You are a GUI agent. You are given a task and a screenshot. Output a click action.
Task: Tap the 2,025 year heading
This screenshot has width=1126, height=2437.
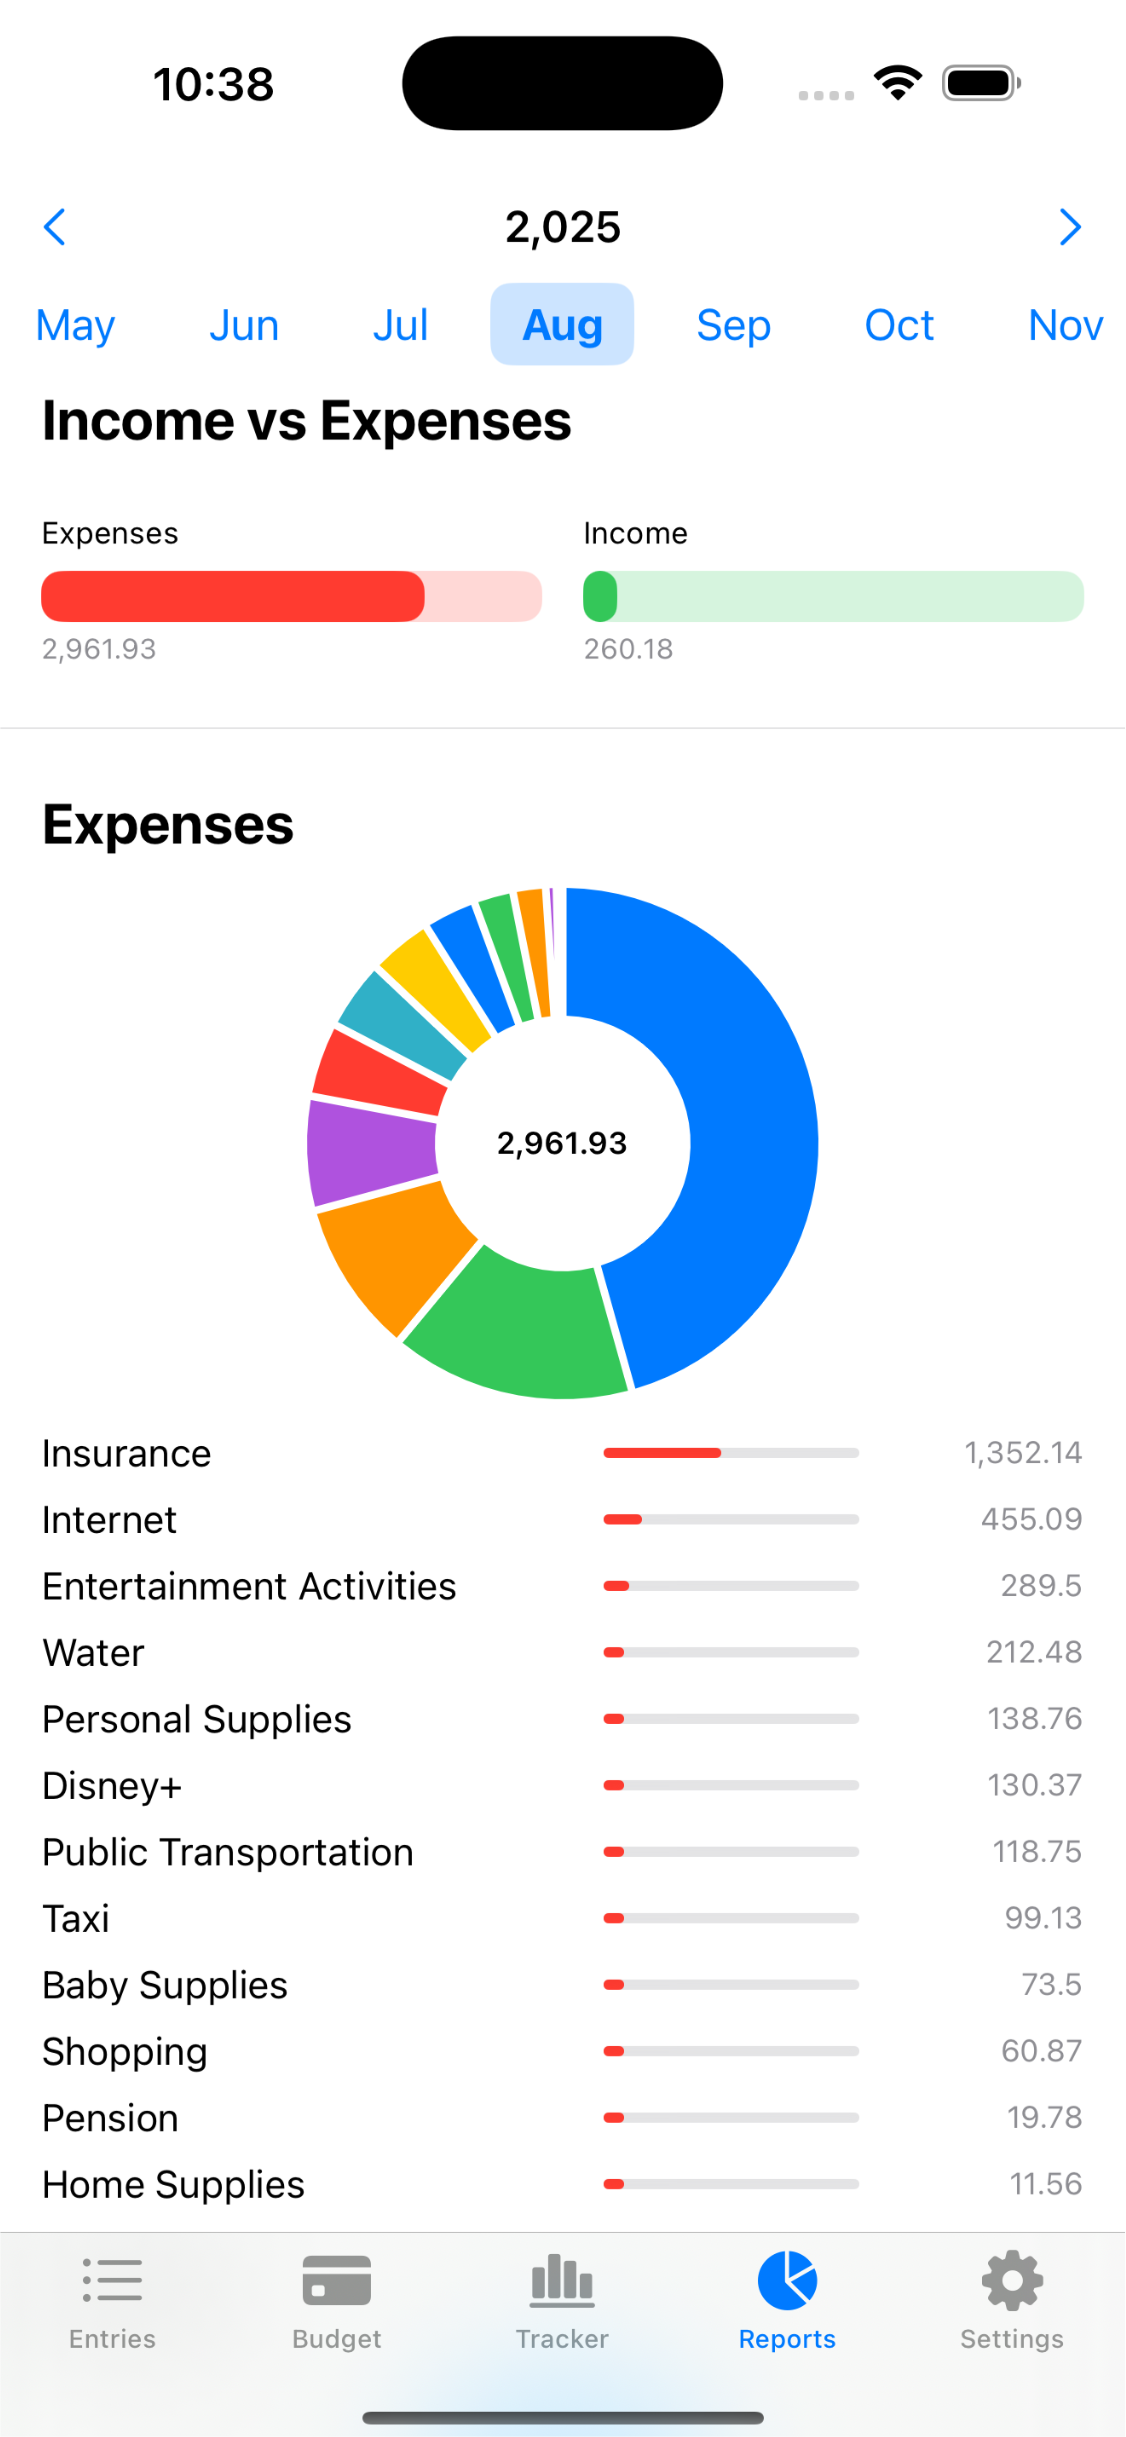tap(563, 227)
